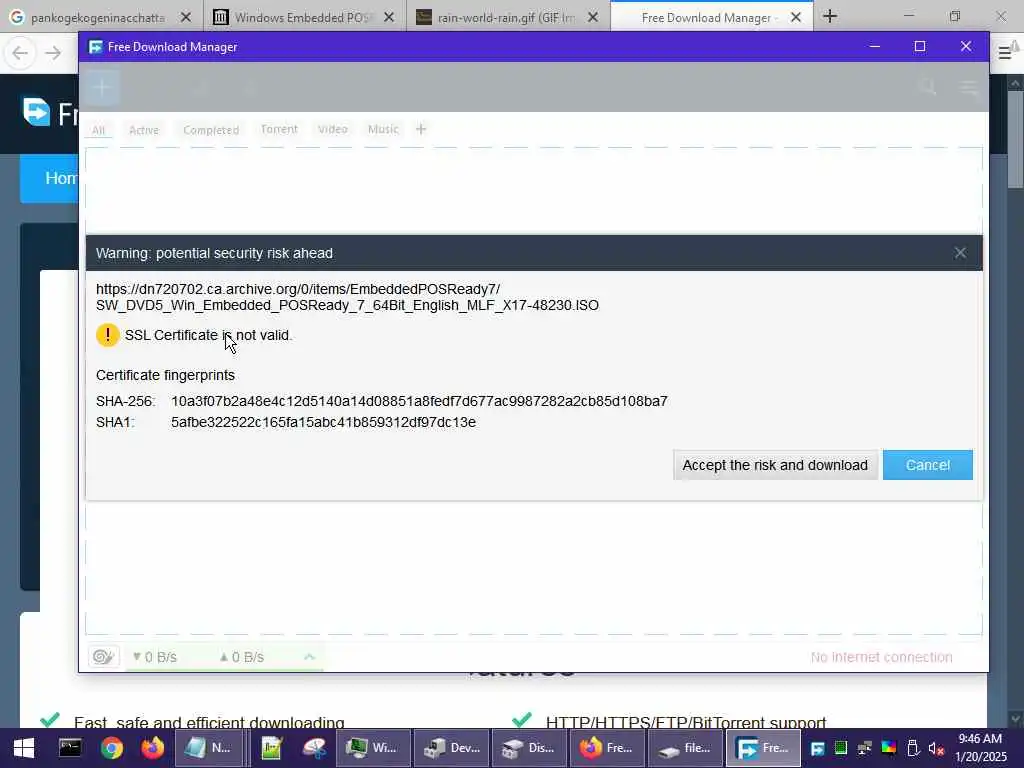Click the download speed 0 B/s indicator

pyautogui.click(x=155, y=657)
